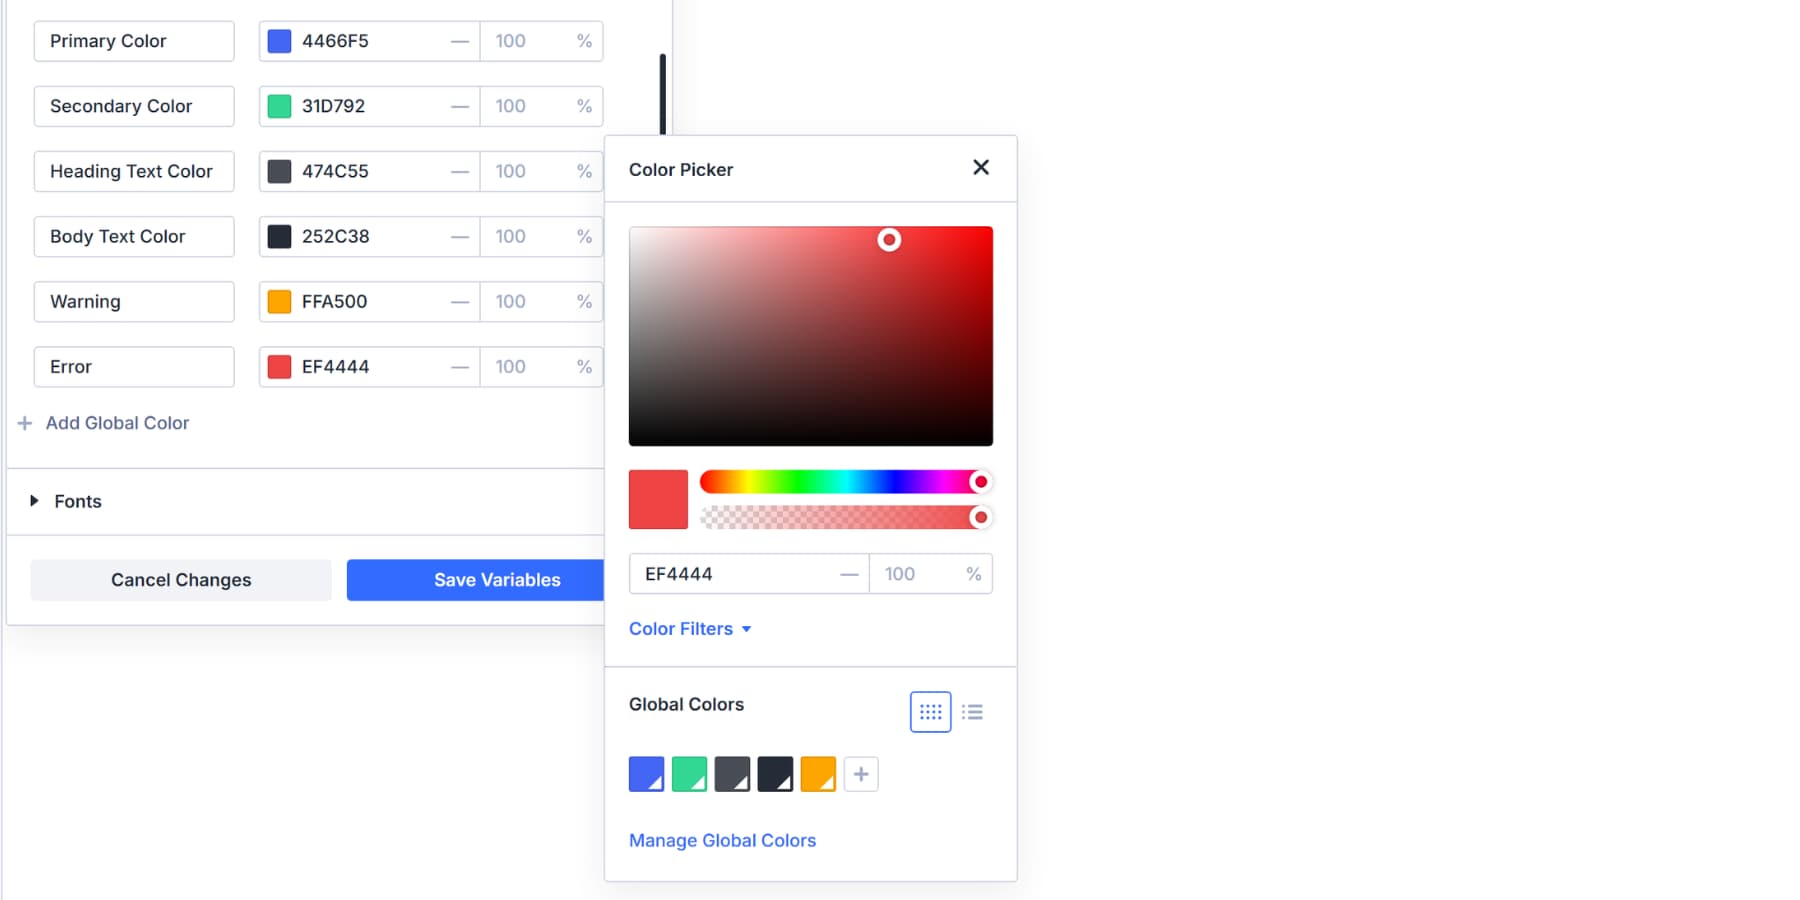Cancel Changes in the variables panel

[x=181, y=580]
